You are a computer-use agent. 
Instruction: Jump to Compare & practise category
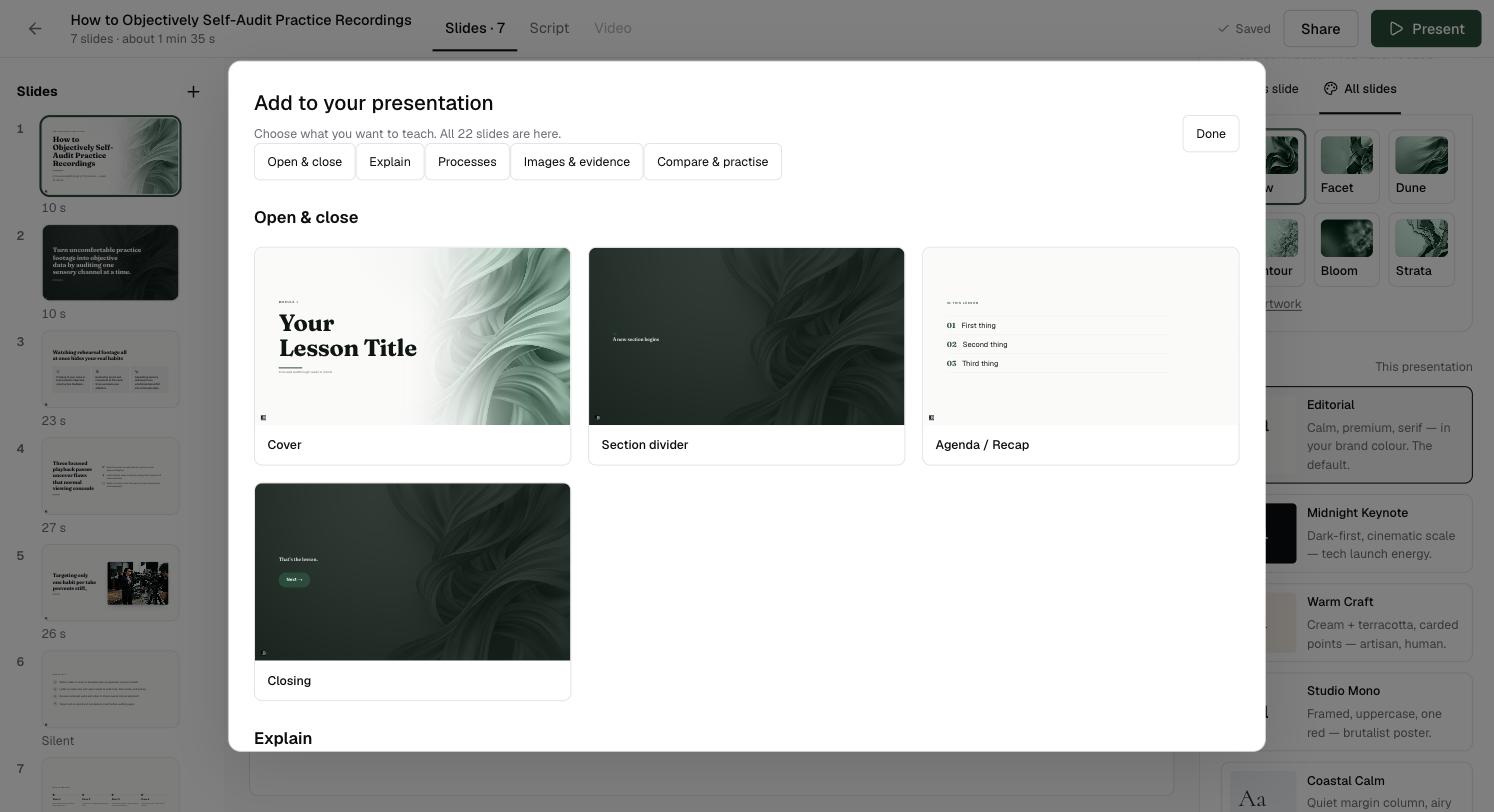[713, 162]
